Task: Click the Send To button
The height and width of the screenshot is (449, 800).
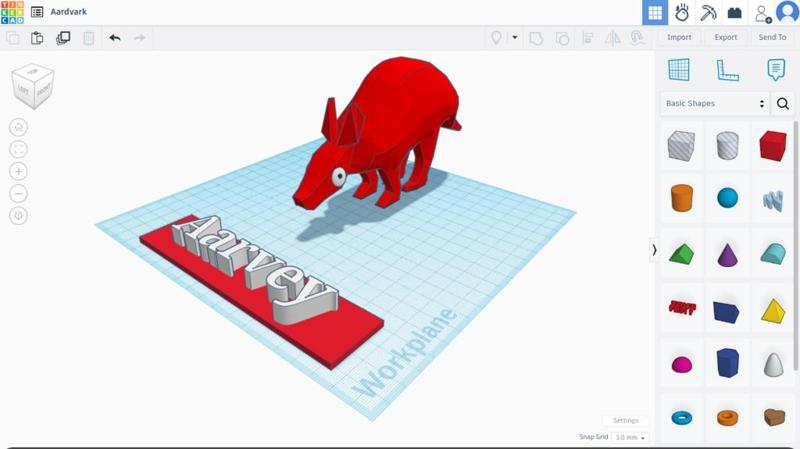Action: click(x=772, y=37)
